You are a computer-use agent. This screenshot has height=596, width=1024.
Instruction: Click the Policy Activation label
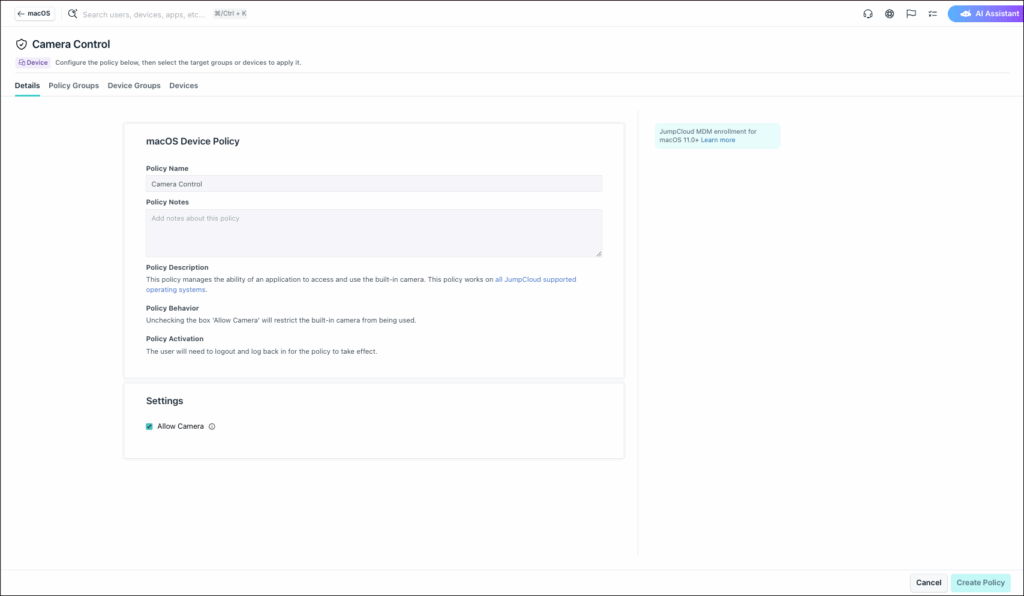[174, 339]
